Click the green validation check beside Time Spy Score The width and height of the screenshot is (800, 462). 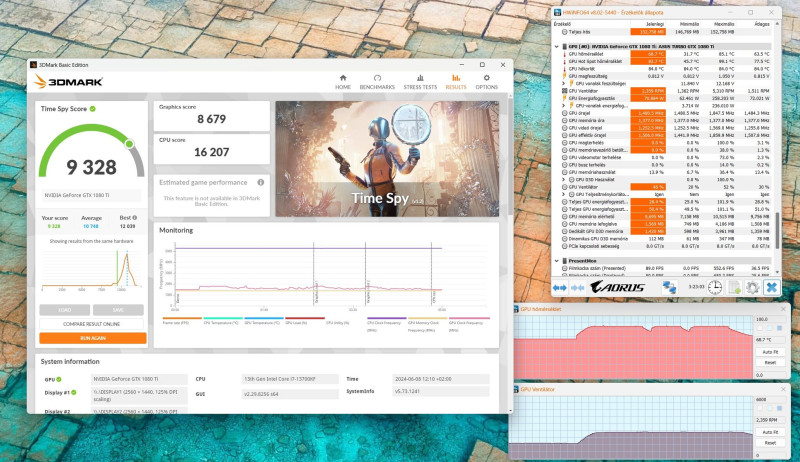pyautogui.click(x=93, y=109)
